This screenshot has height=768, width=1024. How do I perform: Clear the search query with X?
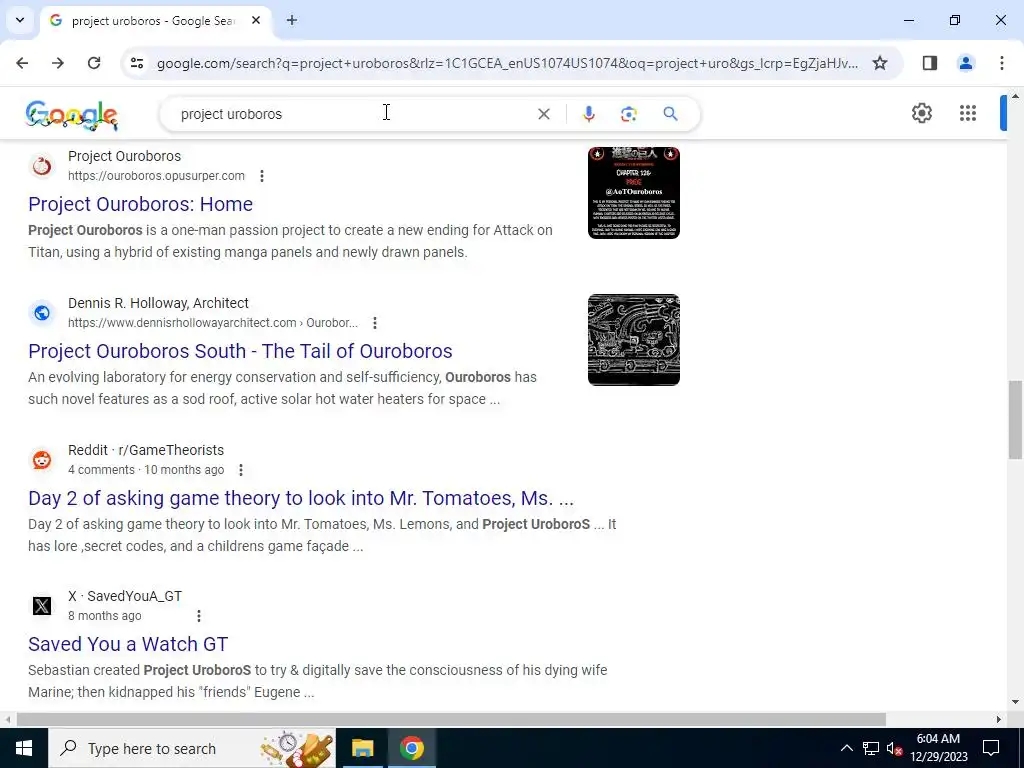(543, 114)
